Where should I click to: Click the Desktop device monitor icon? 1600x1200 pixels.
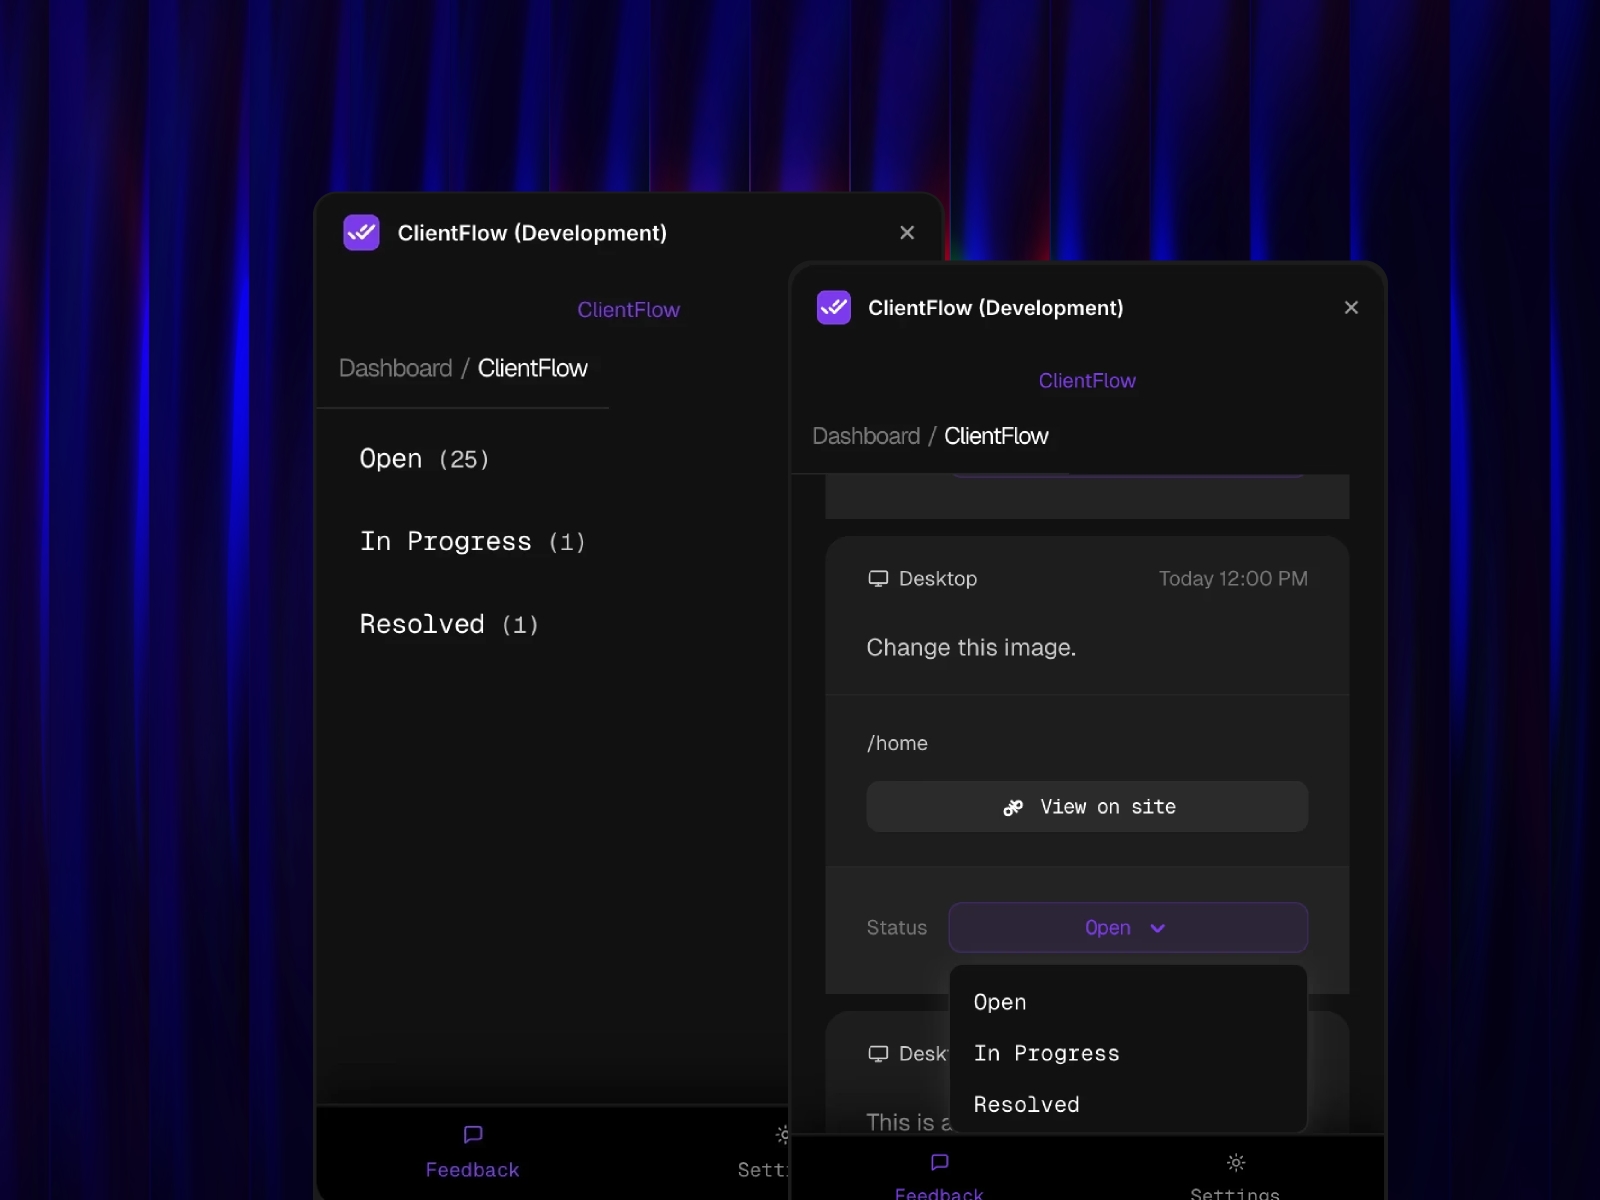tap(879, 578)
